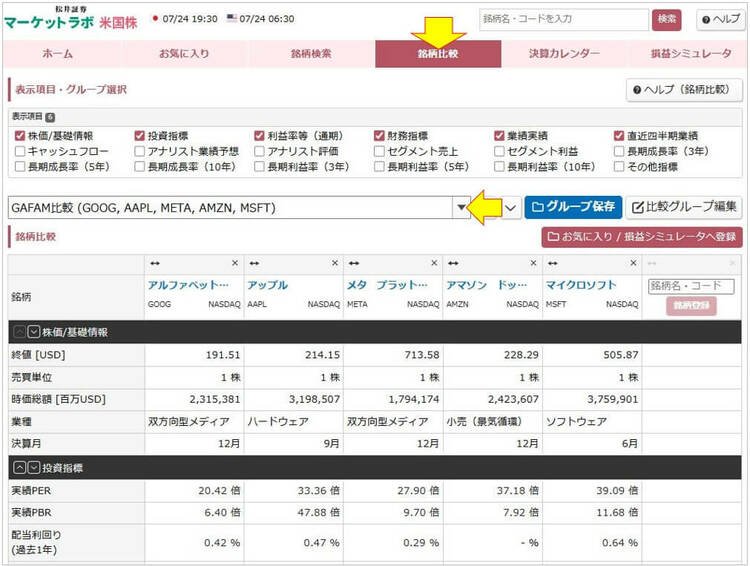Image resolution: width=750 pixels, height=566 pixels.
Task: Click the 銘柄登録 button in last column
Action: (x=691, y=305)
